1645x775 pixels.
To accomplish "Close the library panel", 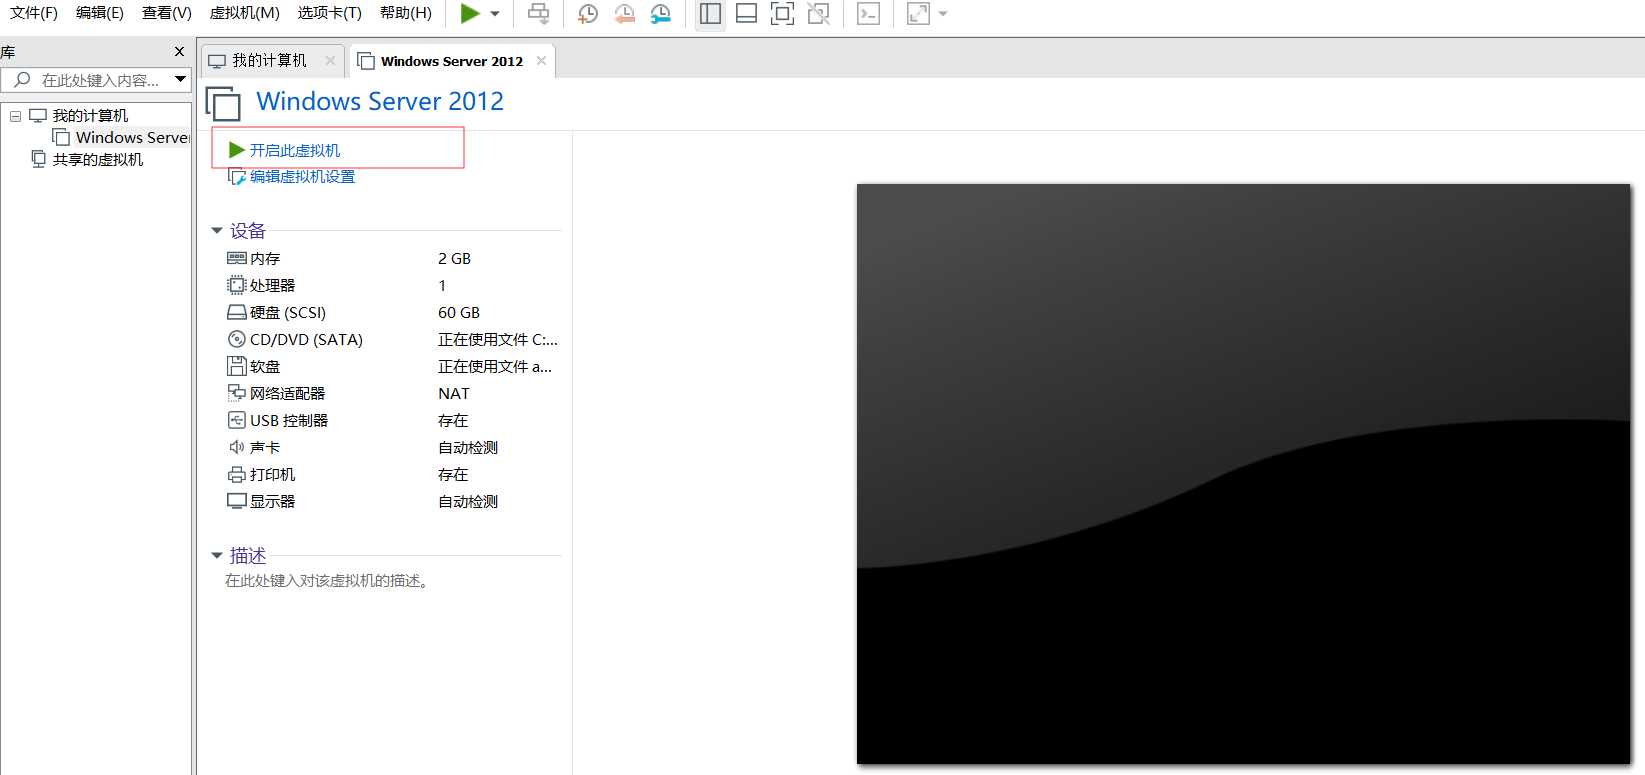I will [179, 52].
